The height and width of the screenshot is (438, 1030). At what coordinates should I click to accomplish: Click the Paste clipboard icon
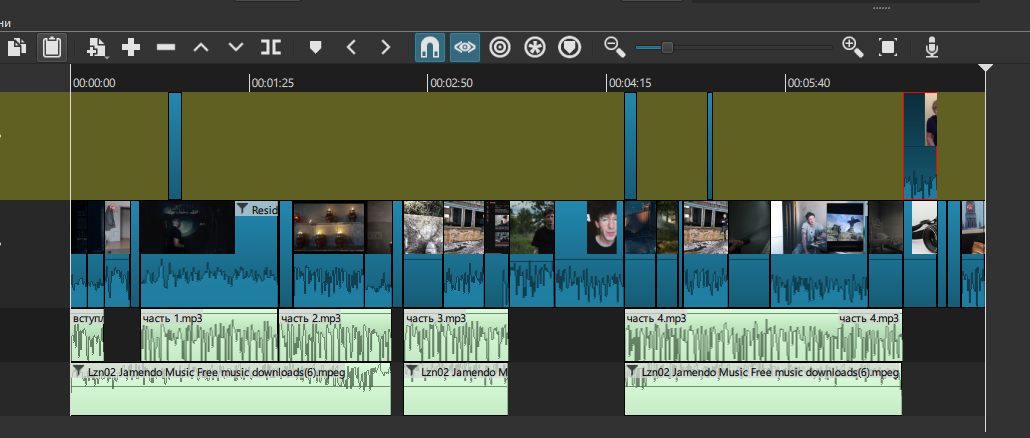point(51,47)
